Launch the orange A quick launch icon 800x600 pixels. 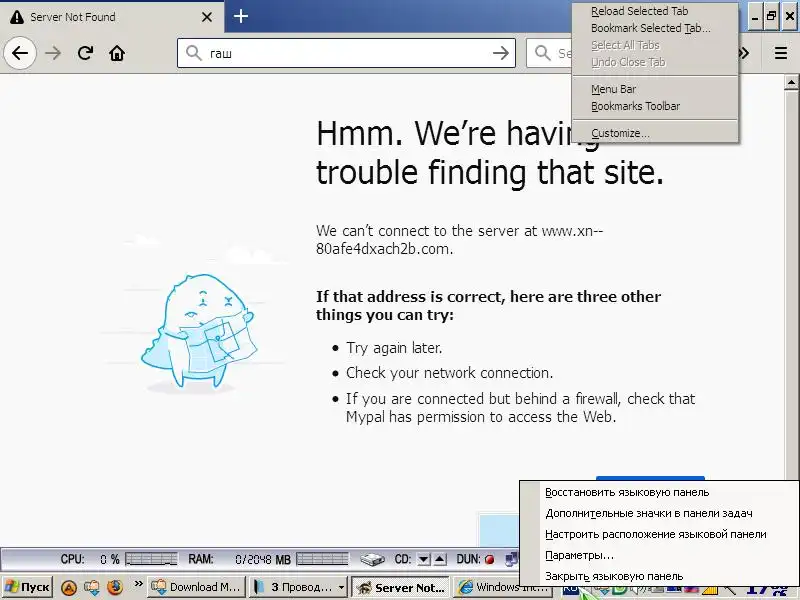(x=69, y=588)
